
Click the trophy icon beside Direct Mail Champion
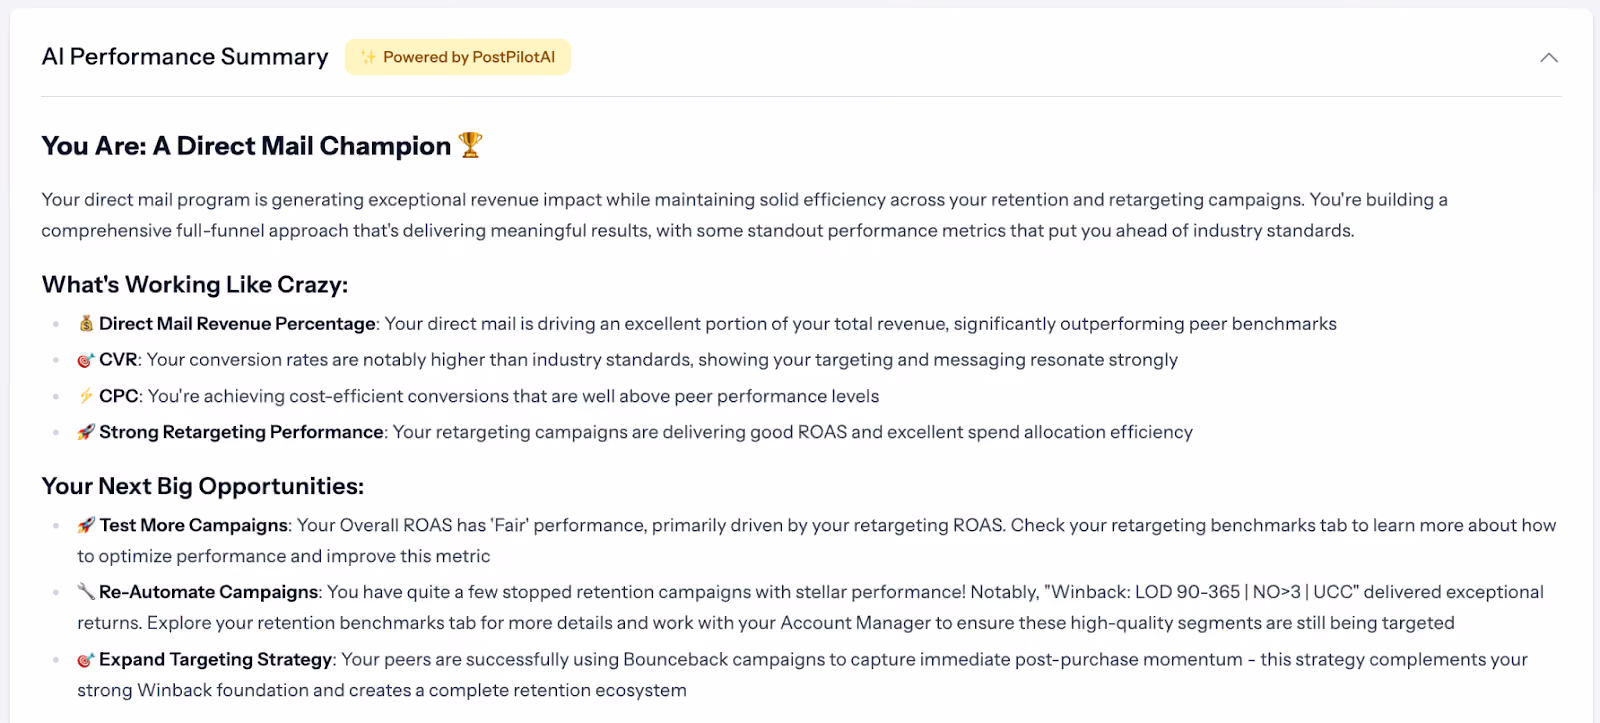click(x=470, y=146)
